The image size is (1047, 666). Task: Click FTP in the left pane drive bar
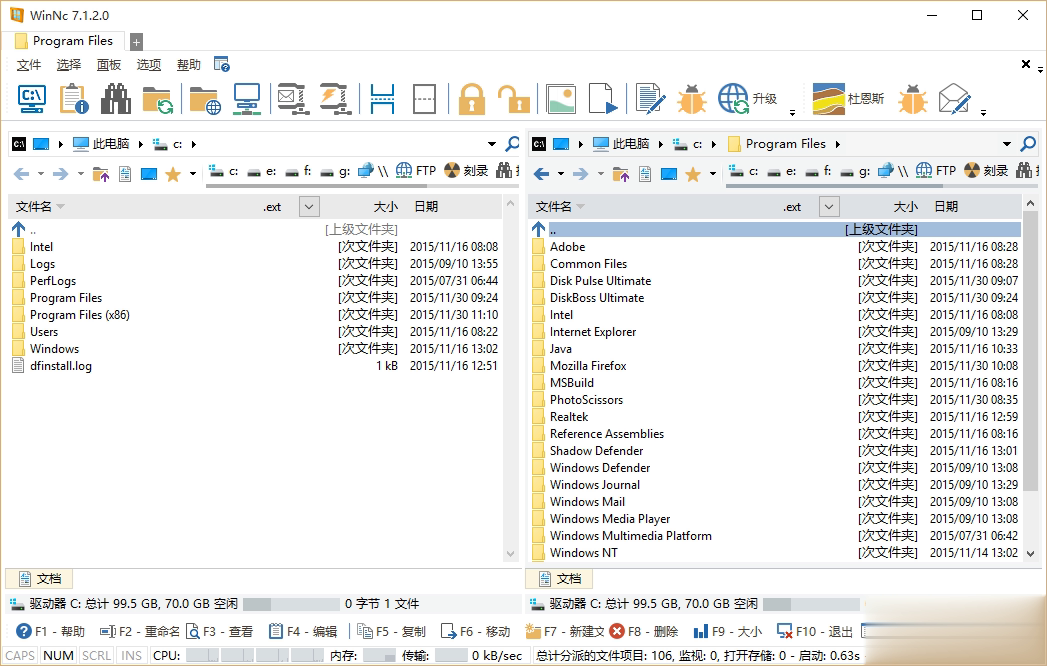(416, 171)
